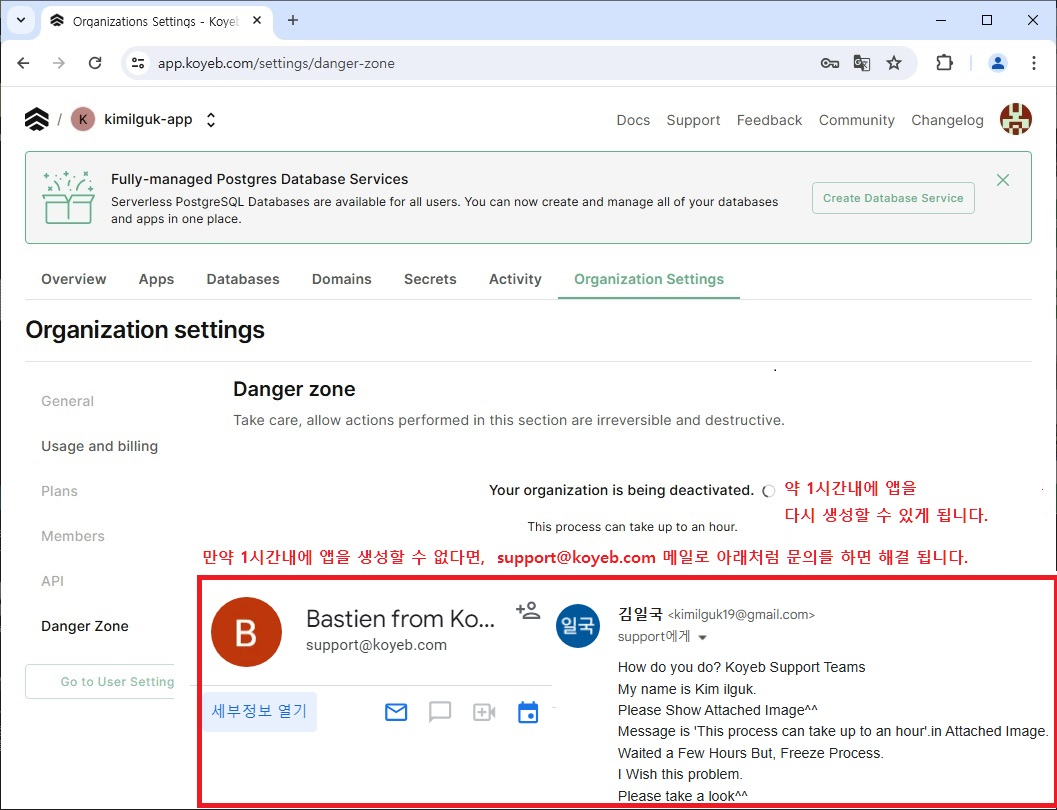This screenshot has height=810, width=1057.
Task: Open the Chrome three-dot menu
Action: click(x=1033, y=63)
